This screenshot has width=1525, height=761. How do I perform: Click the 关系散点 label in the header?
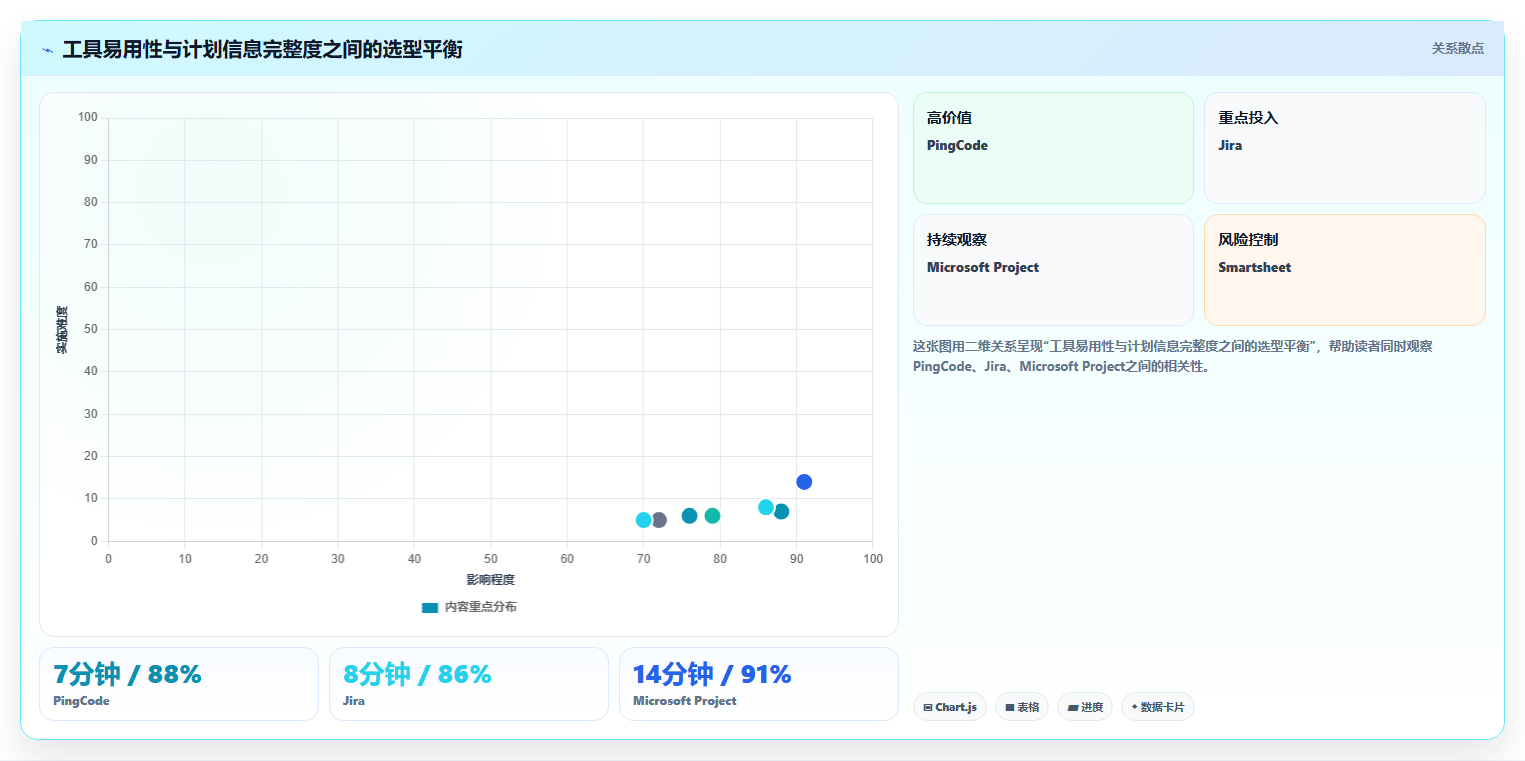tap(1457, 48)
